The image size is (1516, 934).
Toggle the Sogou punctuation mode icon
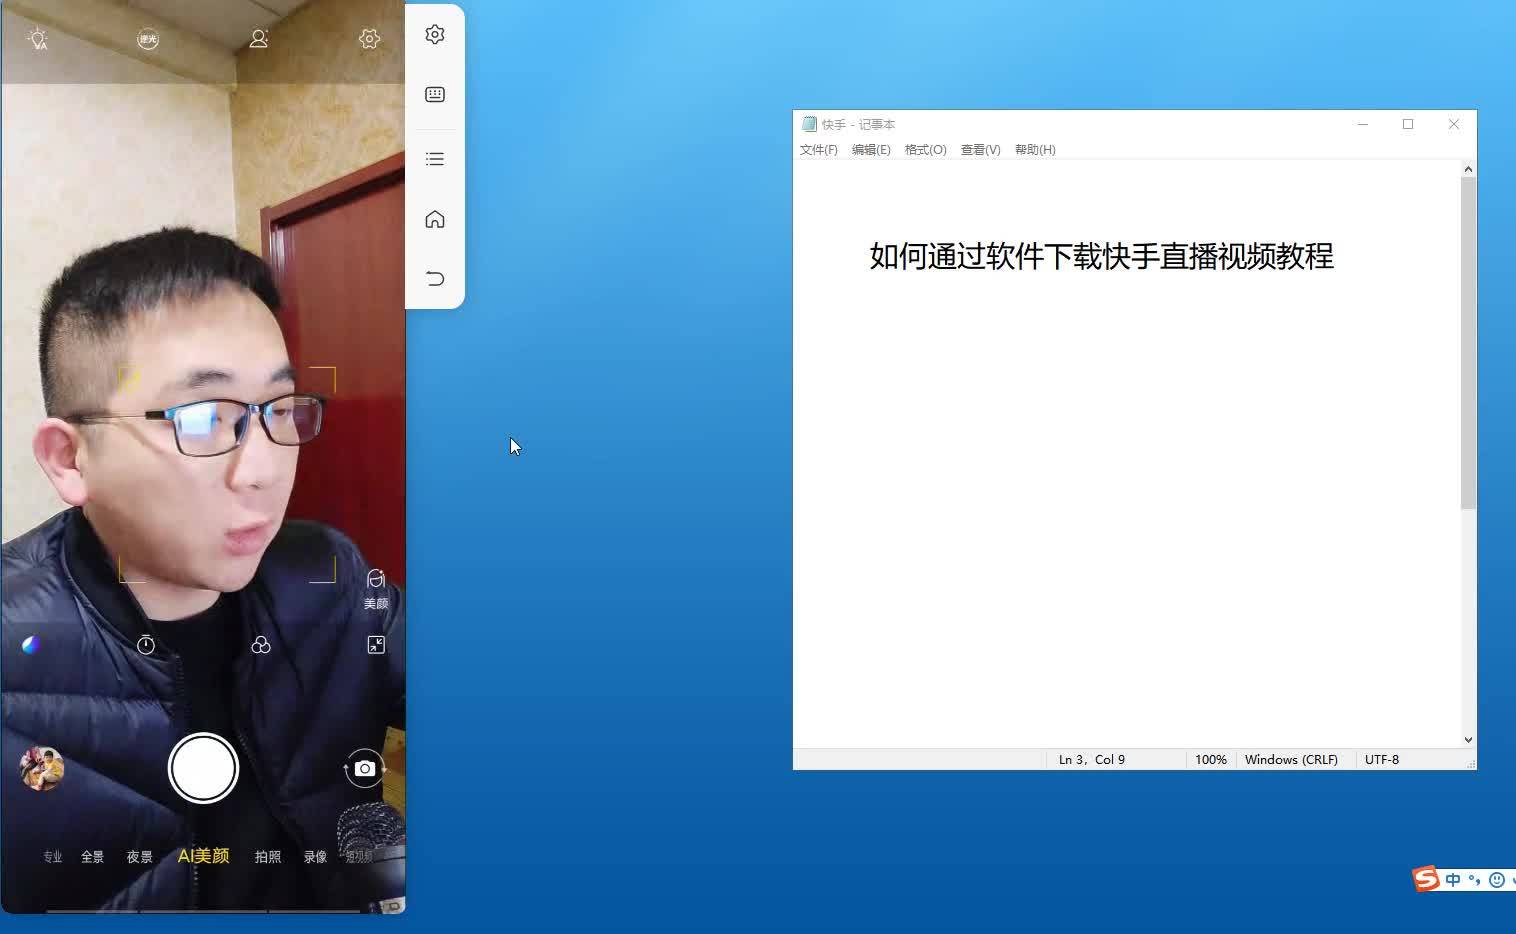(x=1475, y=880)
